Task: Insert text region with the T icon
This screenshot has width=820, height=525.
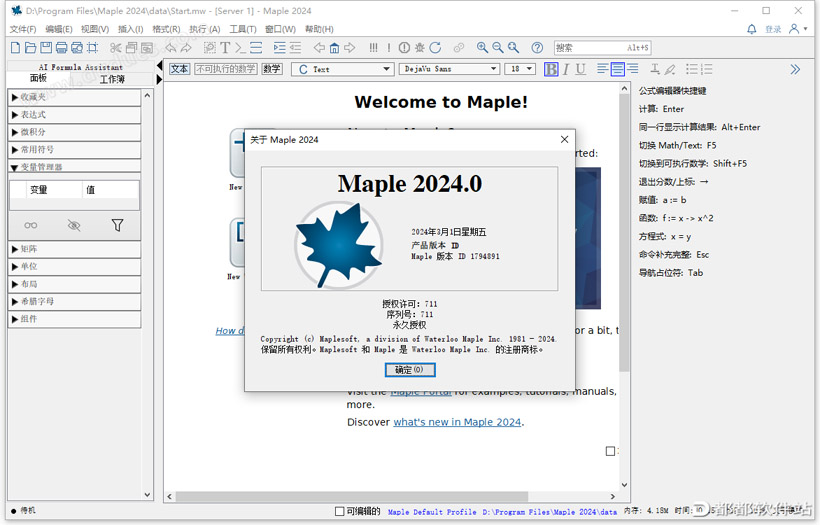Action: (x=225, y=48)
